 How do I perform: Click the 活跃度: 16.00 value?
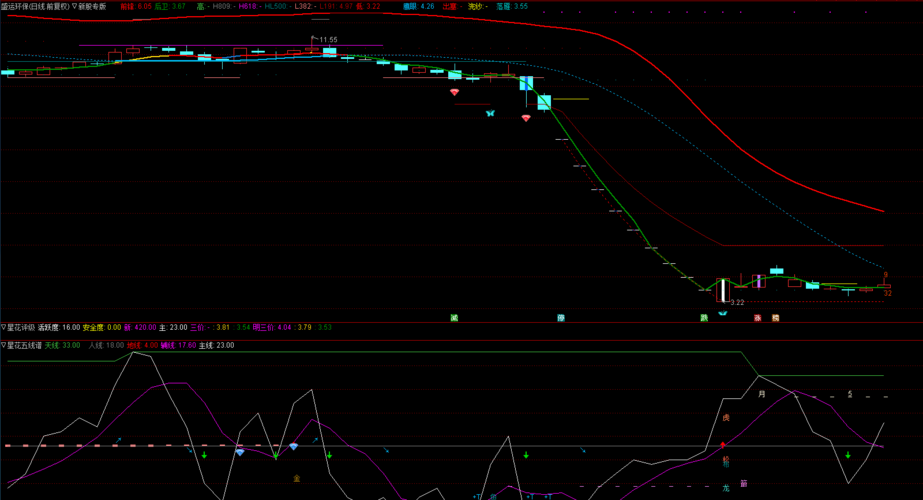(x=59, y=327)
